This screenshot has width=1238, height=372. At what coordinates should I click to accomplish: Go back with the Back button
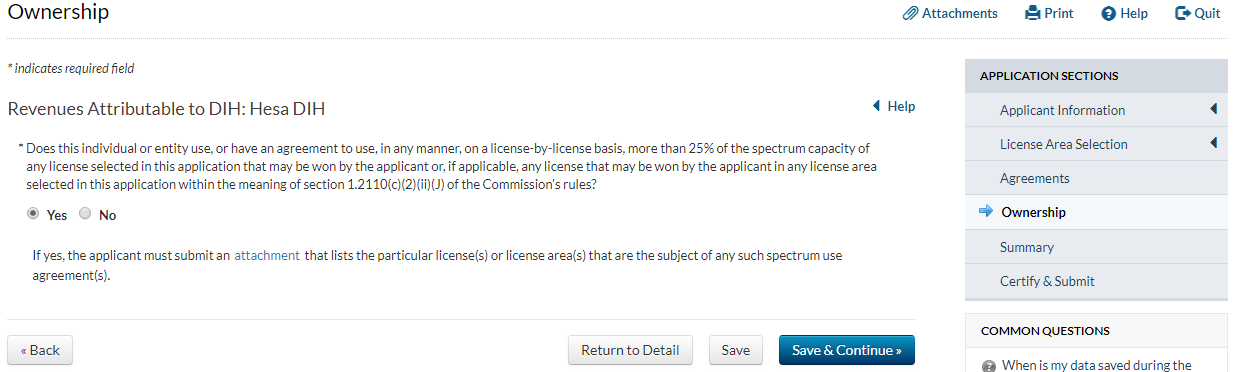(x=40, y=350)
